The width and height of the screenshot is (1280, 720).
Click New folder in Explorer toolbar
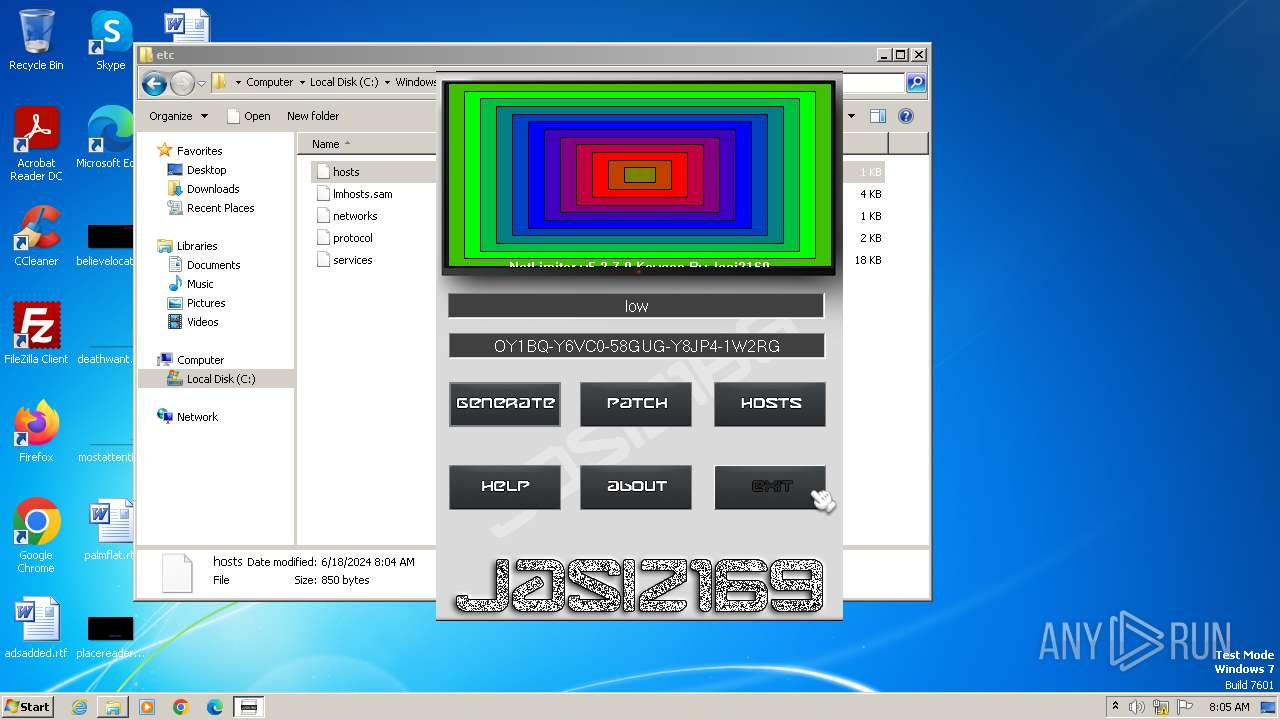point(313,116)
